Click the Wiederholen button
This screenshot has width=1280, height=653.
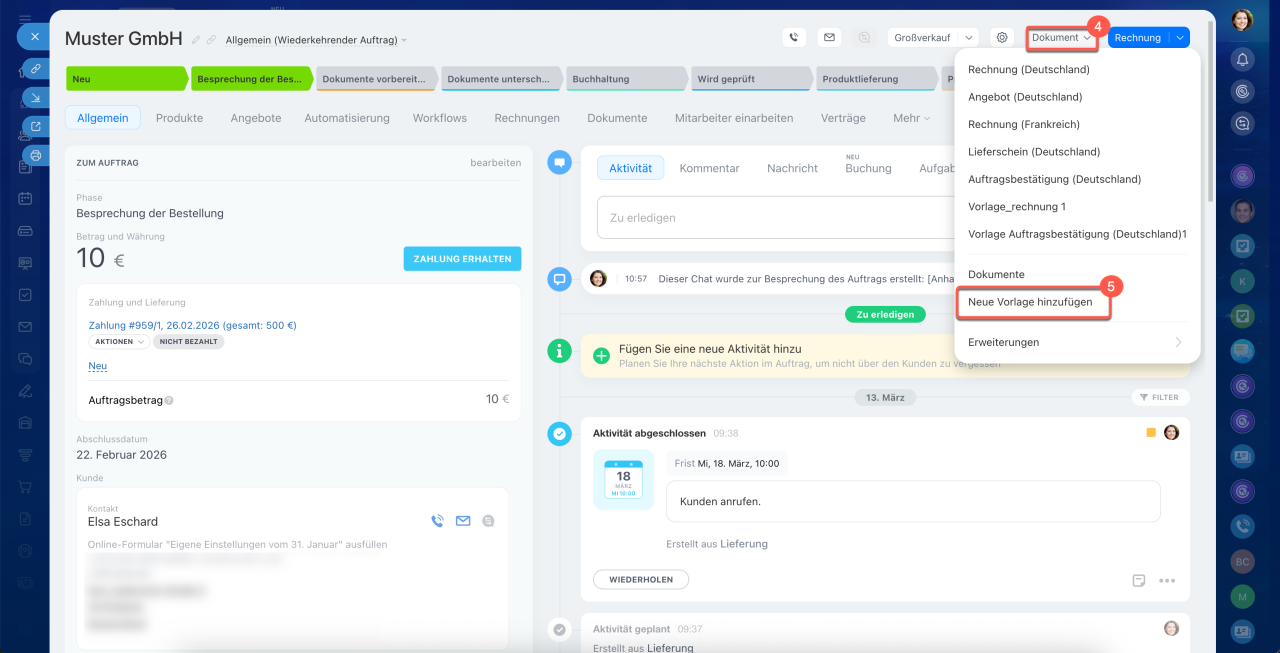[x=640, y=580]
